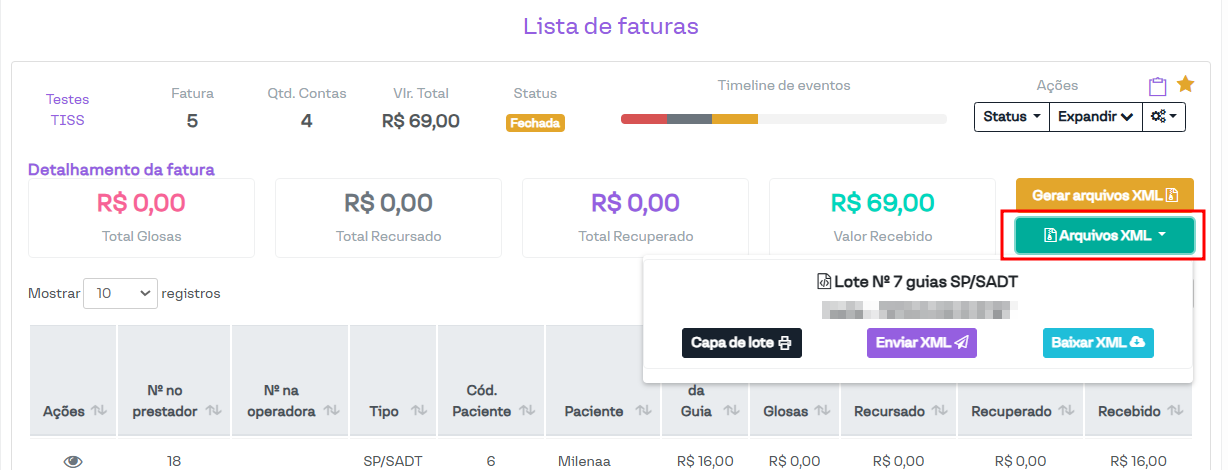This screenshot has height=470, width=1228.
Task: Toggle the Arquivos XML dropdown
Action: (x=1104, y=236)
